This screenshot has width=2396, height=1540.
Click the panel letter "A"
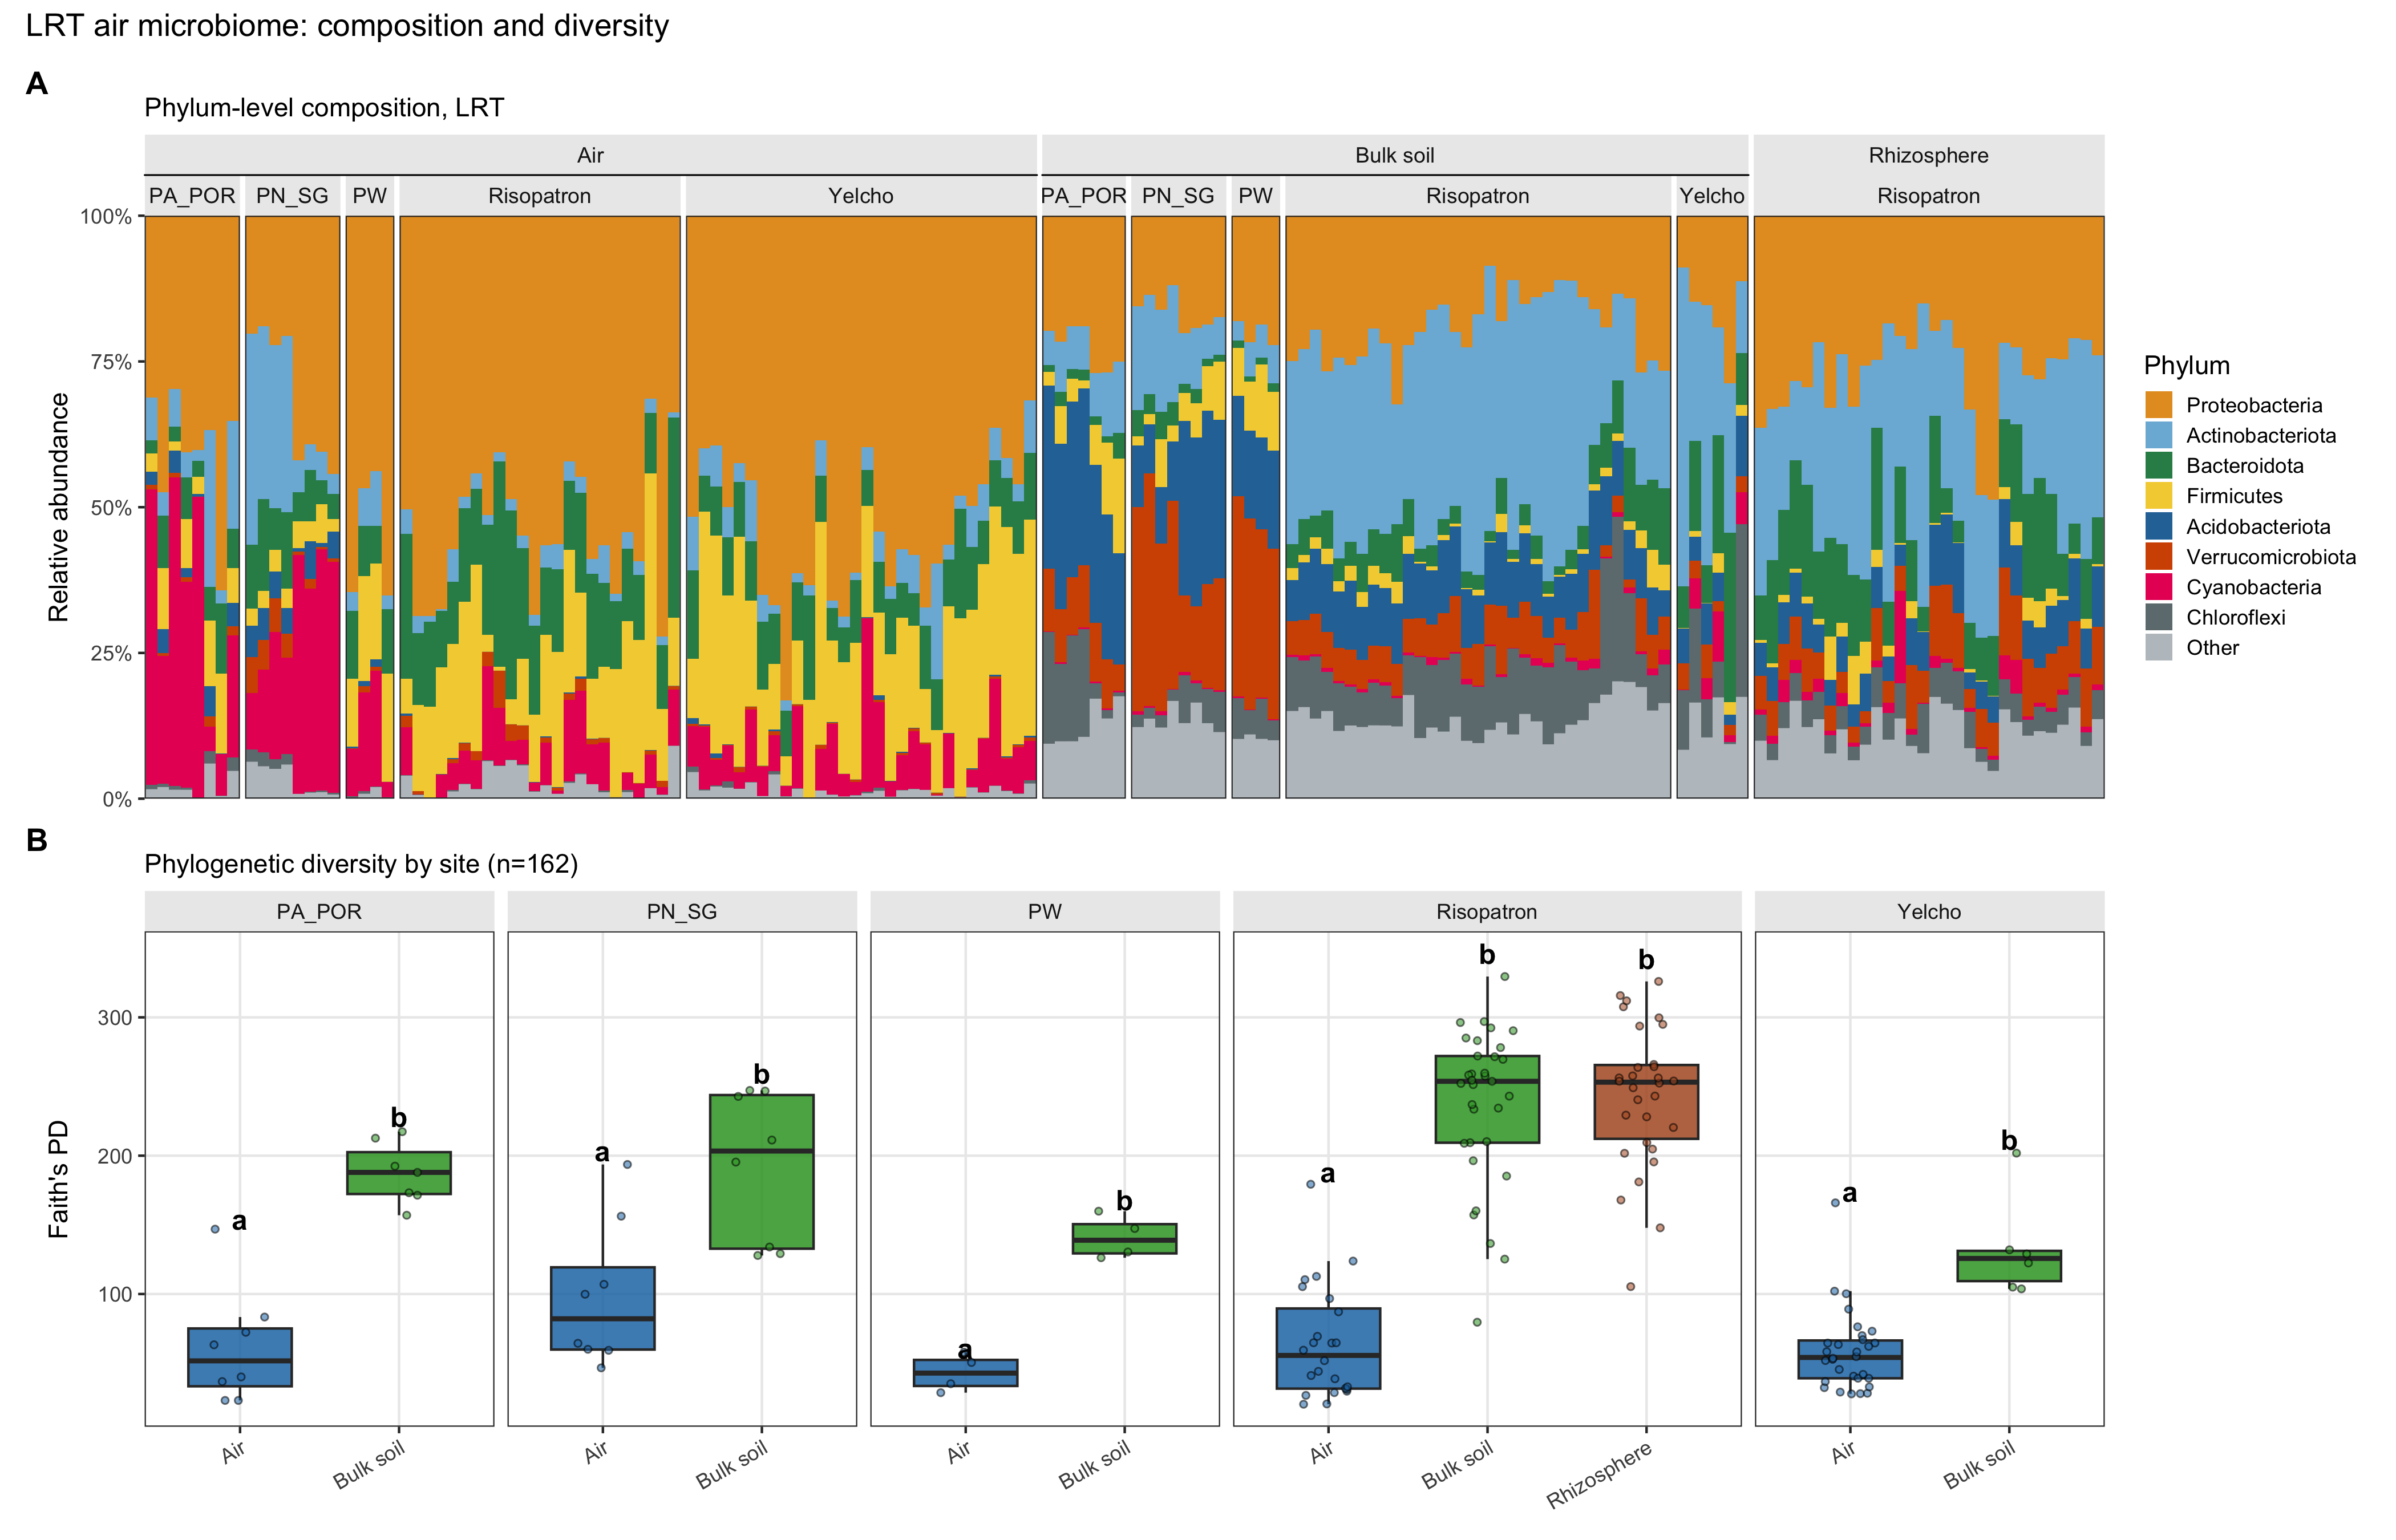tap(37, 84)
